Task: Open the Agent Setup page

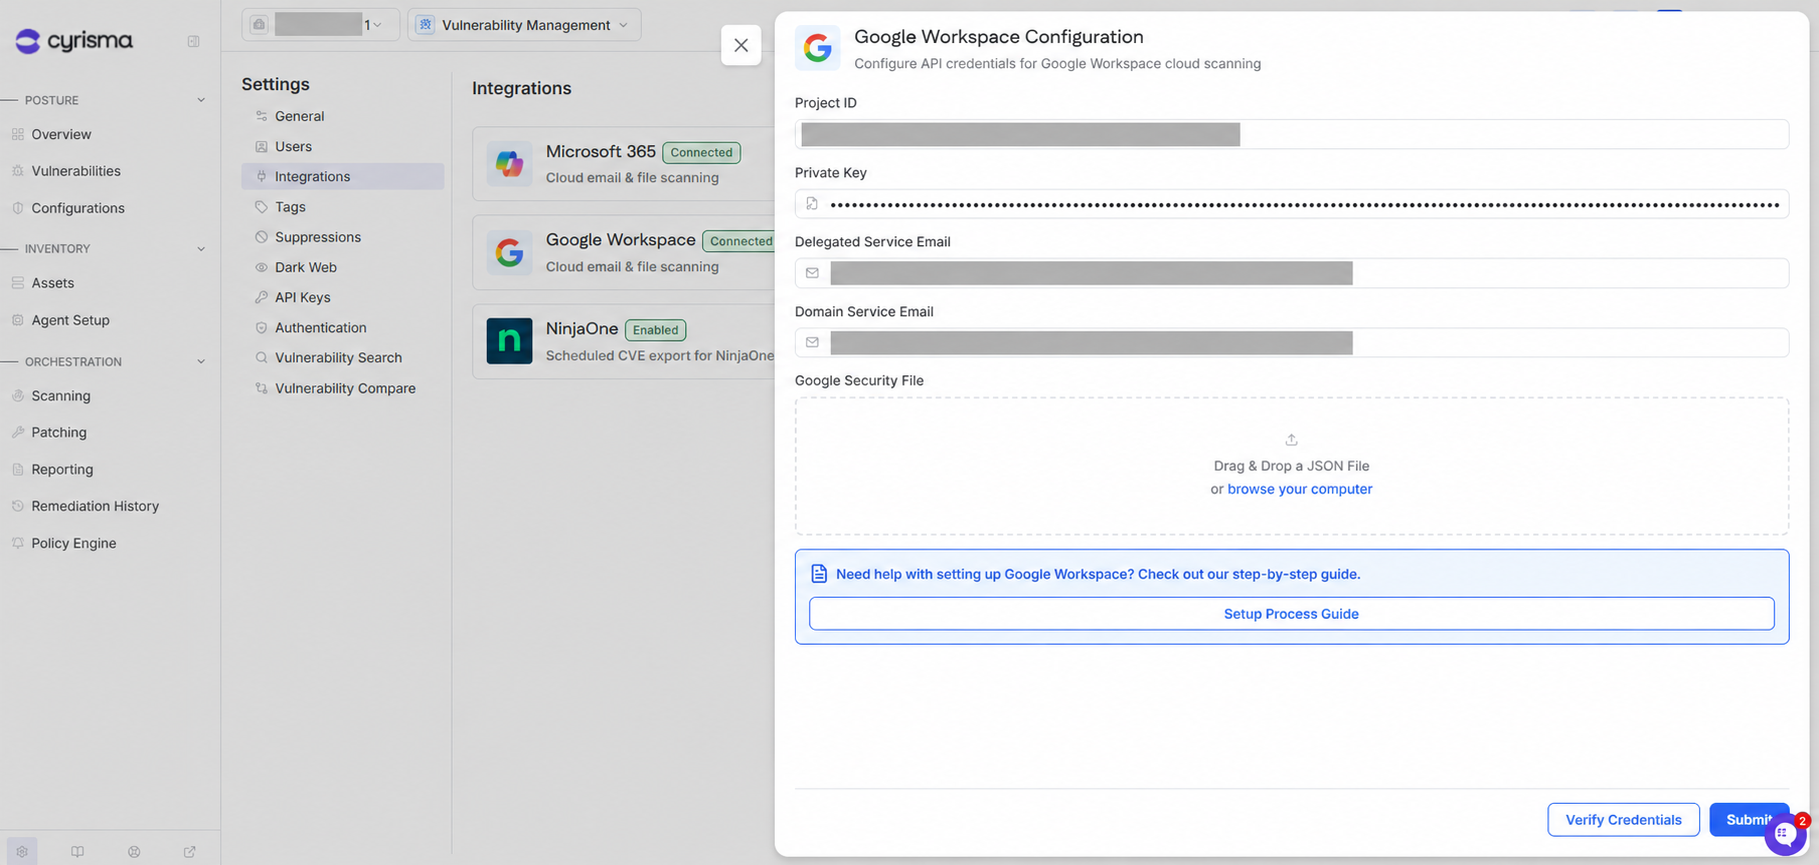Action: pos(70,320)
